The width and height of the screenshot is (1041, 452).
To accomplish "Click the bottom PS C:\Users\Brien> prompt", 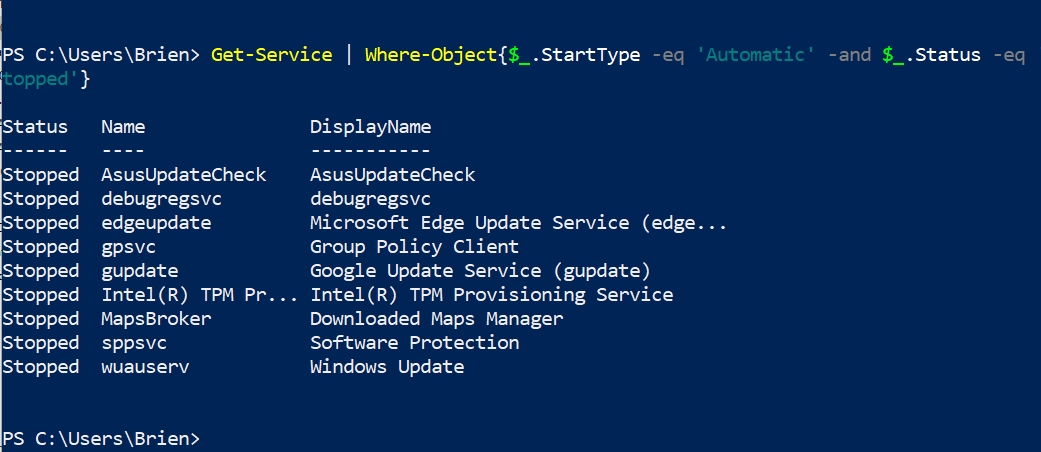I will 100,439.
